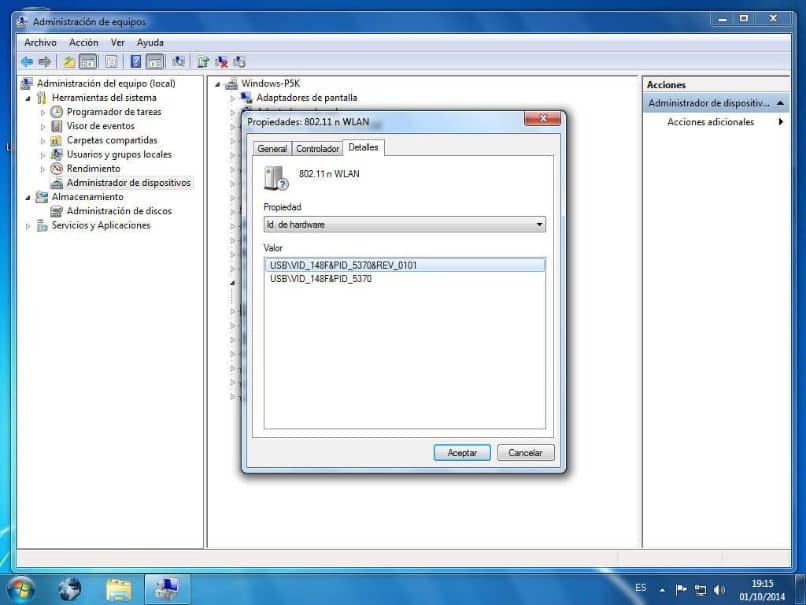The width and height of the screenshot is (806, 605).
Task: Switch to the General tab
Action: point(272,149)
